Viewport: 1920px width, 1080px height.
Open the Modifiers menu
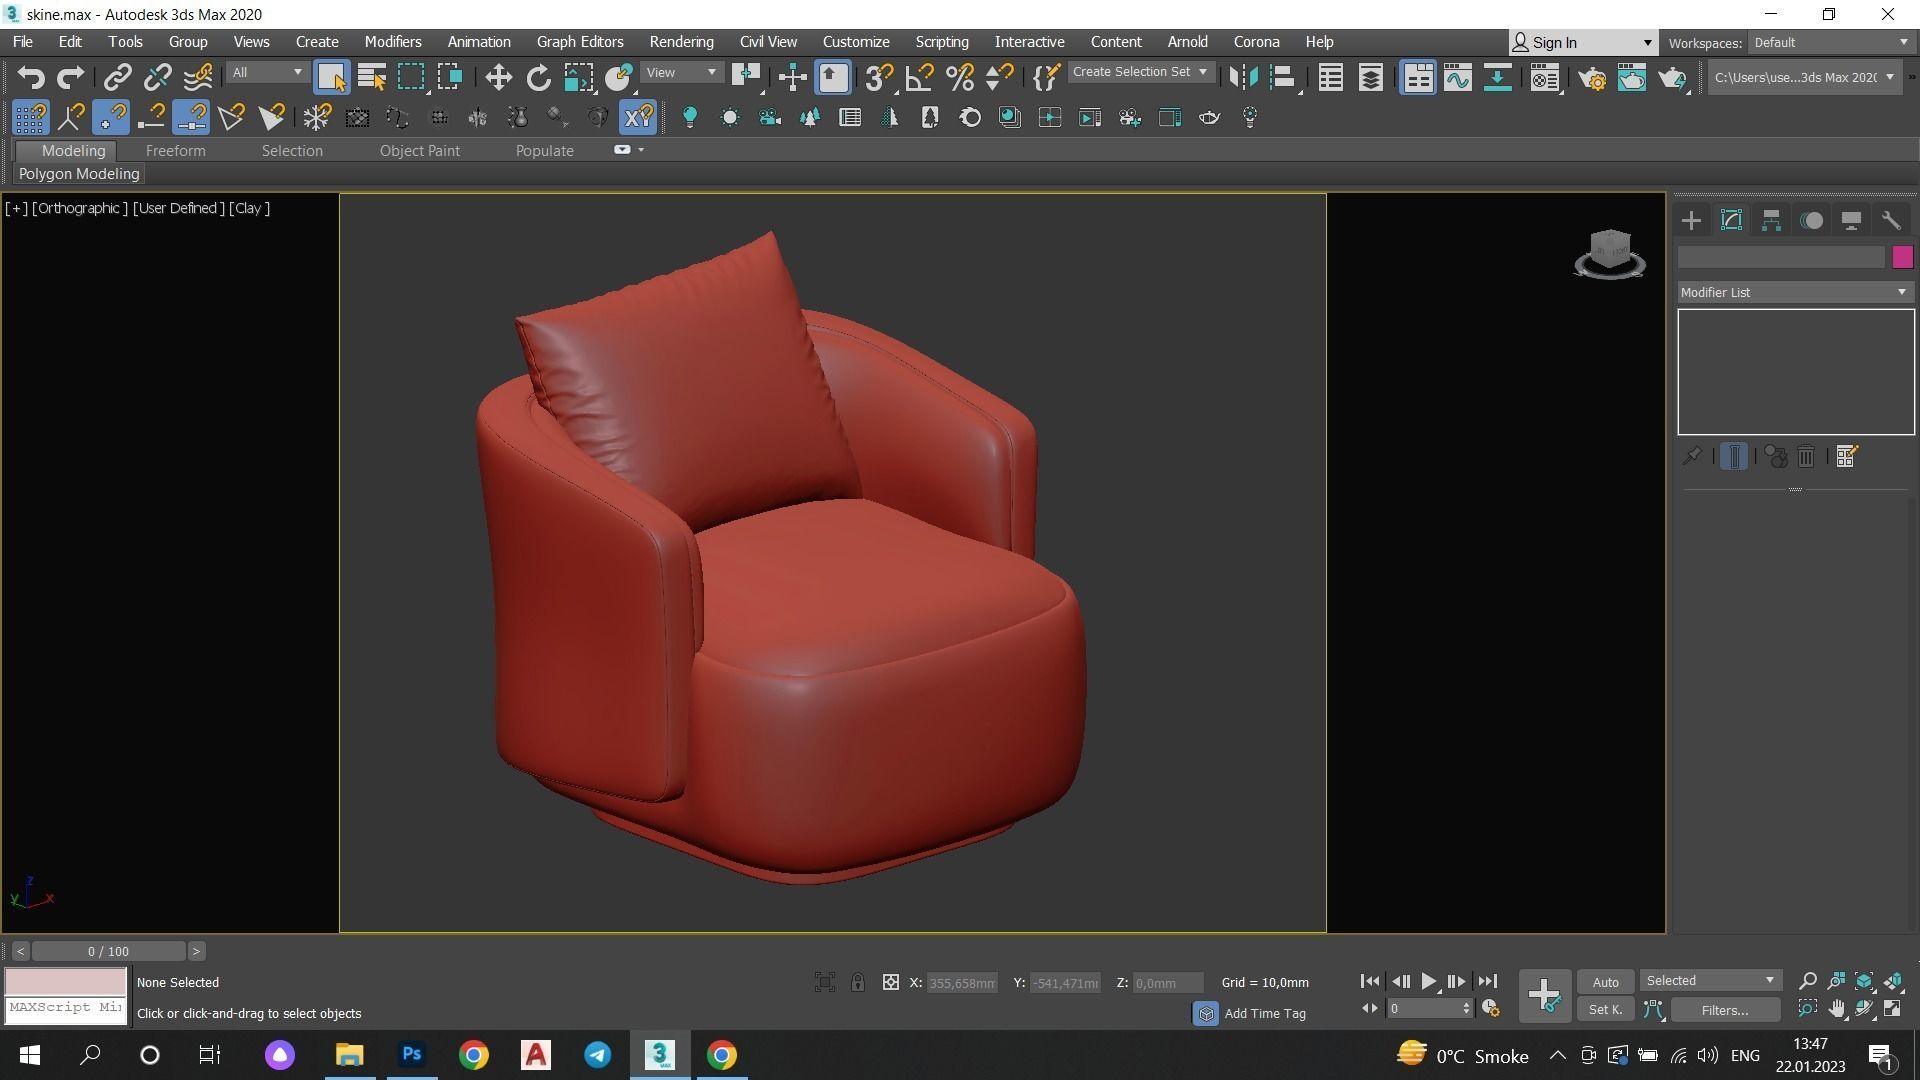392,42
